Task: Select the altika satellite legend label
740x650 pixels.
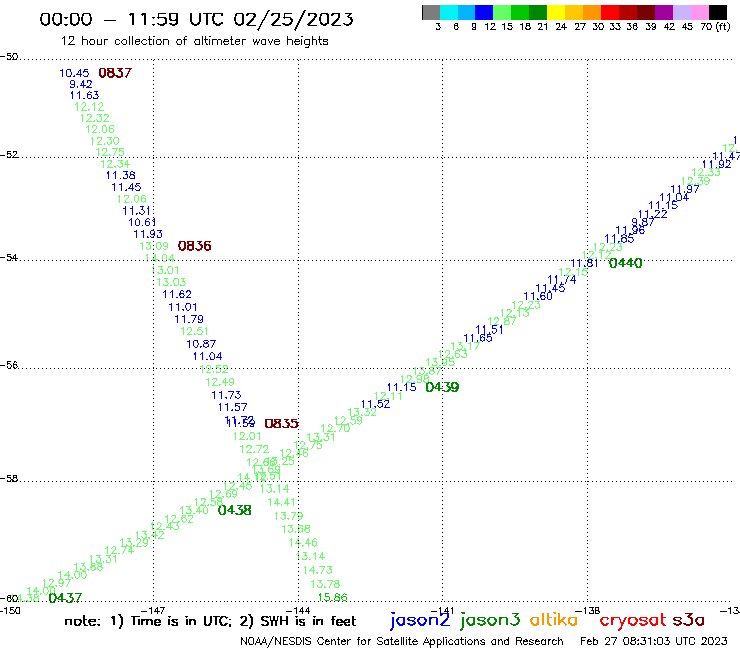Action: (554, 620)
